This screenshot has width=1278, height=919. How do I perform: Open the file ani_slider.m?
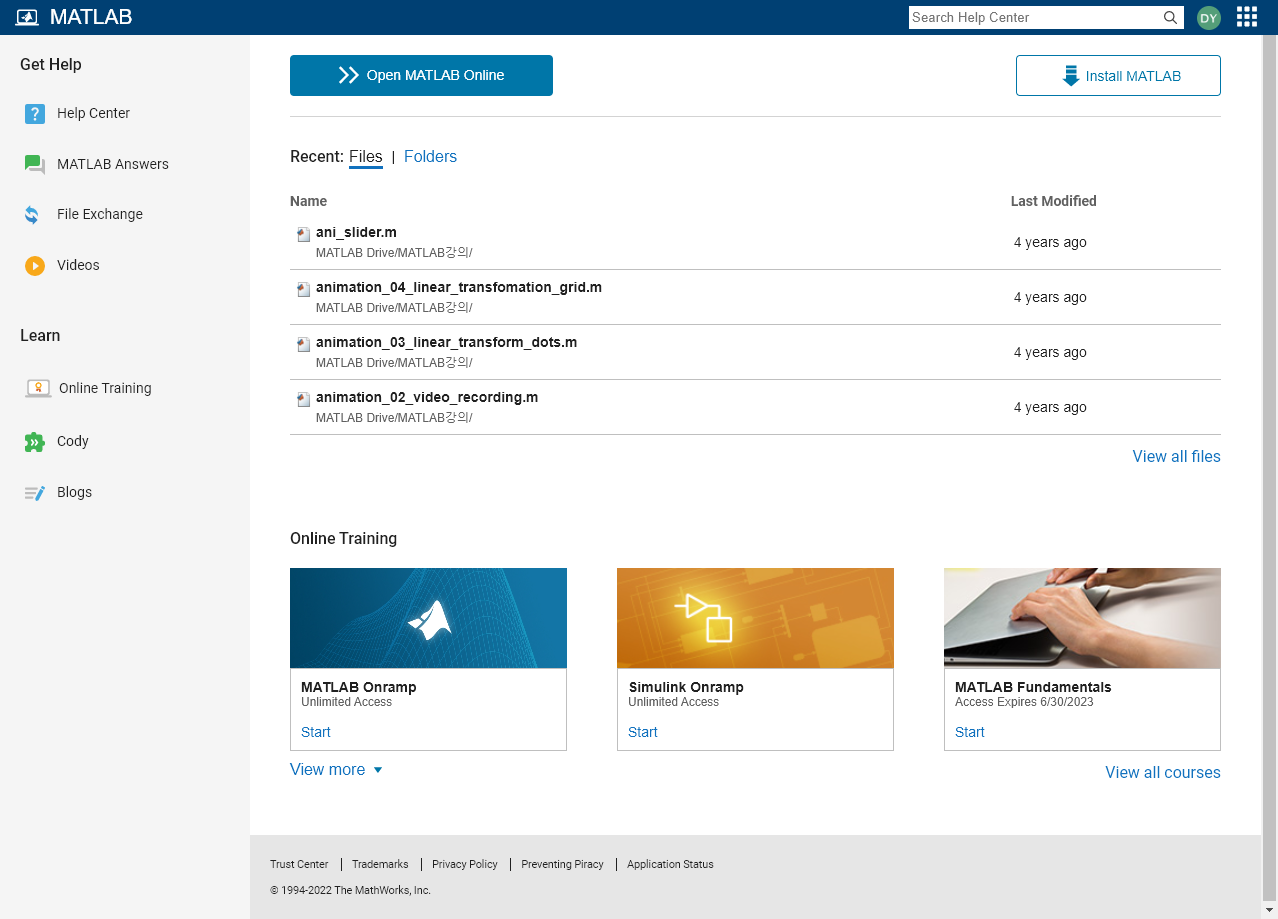point(356,233)
